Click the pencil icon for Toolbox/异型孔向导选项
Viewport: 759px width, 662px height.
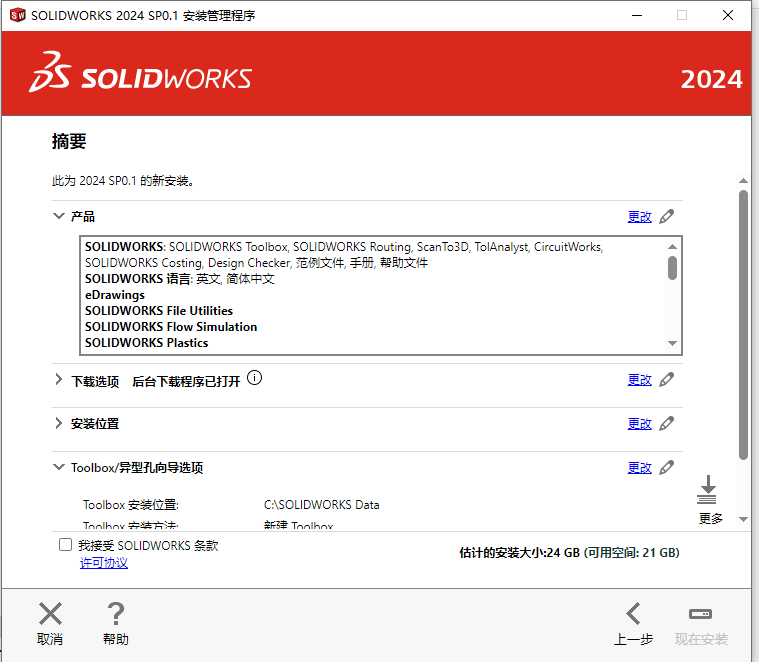coord(667,467)
